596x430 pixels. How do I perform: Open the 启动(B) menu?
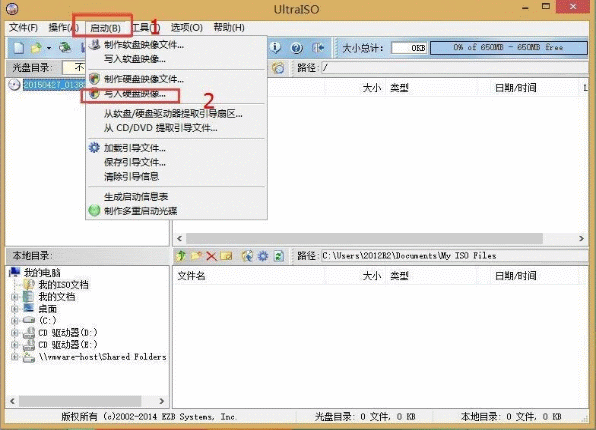coord(105,28)
